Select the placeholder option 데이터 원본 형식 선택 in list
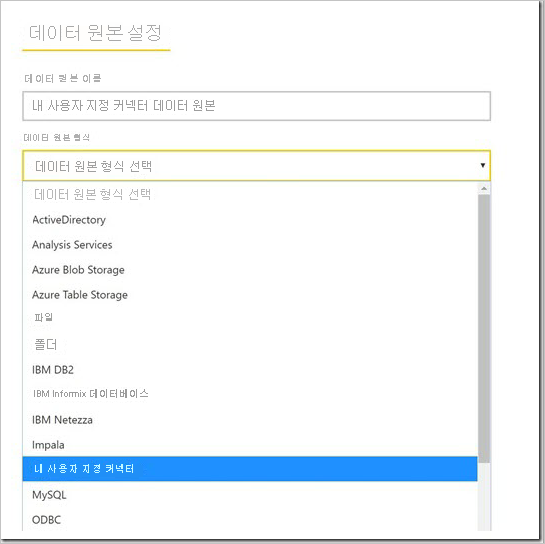Screen dimensions: 545x544 (250, 194)
